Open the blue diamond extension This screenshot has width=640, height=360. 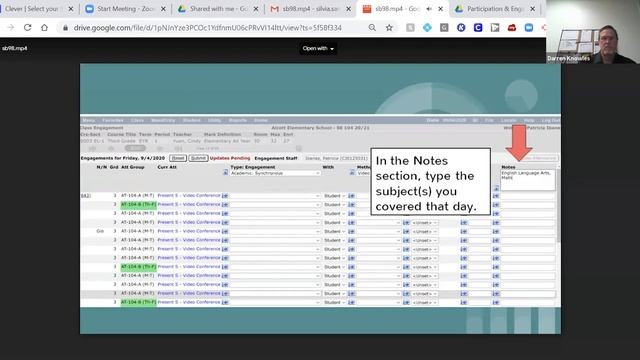click(x=427, y=27)
